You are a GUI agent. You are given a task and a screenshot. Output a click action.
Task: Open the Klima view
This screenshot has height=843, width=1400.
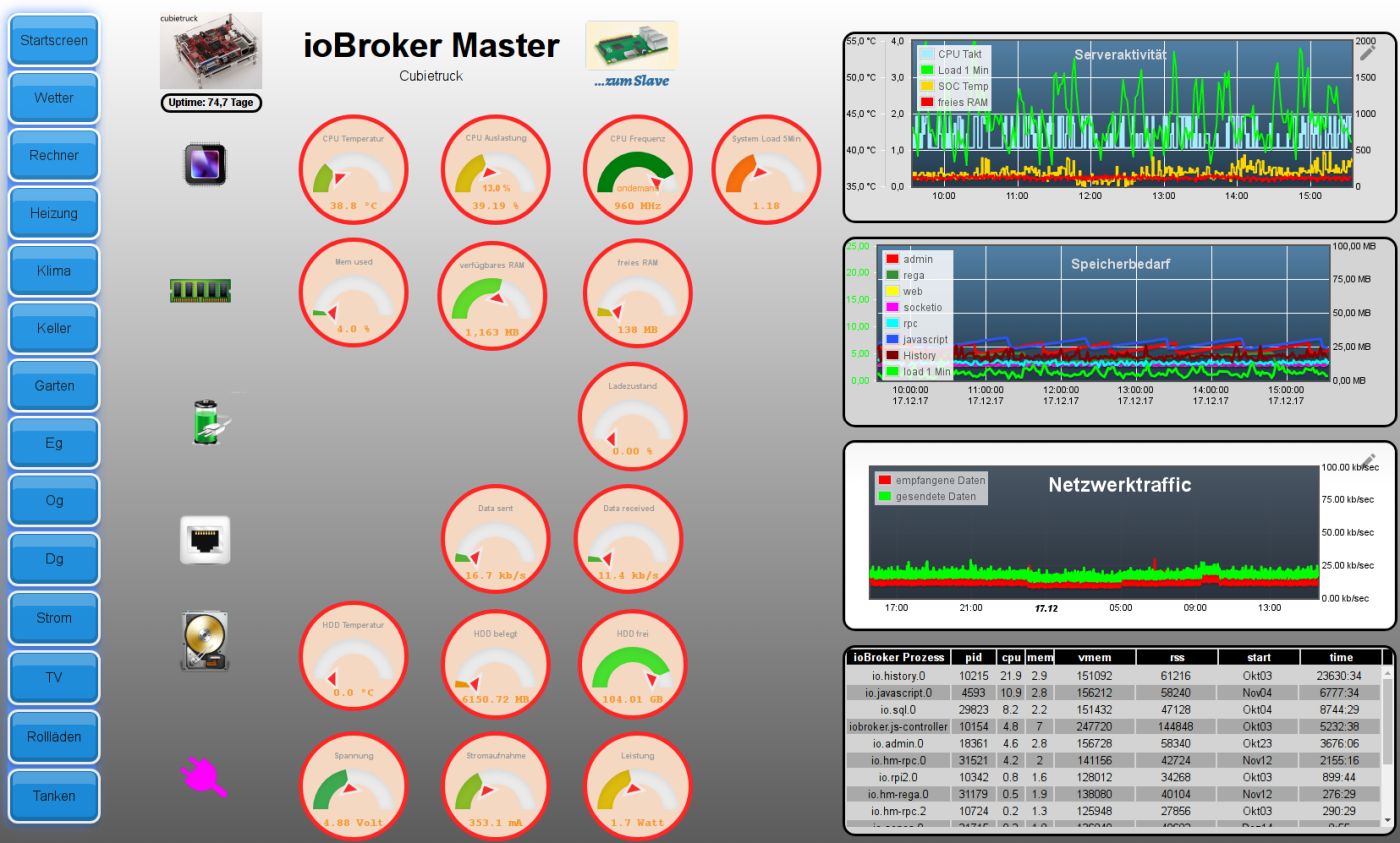54,270
